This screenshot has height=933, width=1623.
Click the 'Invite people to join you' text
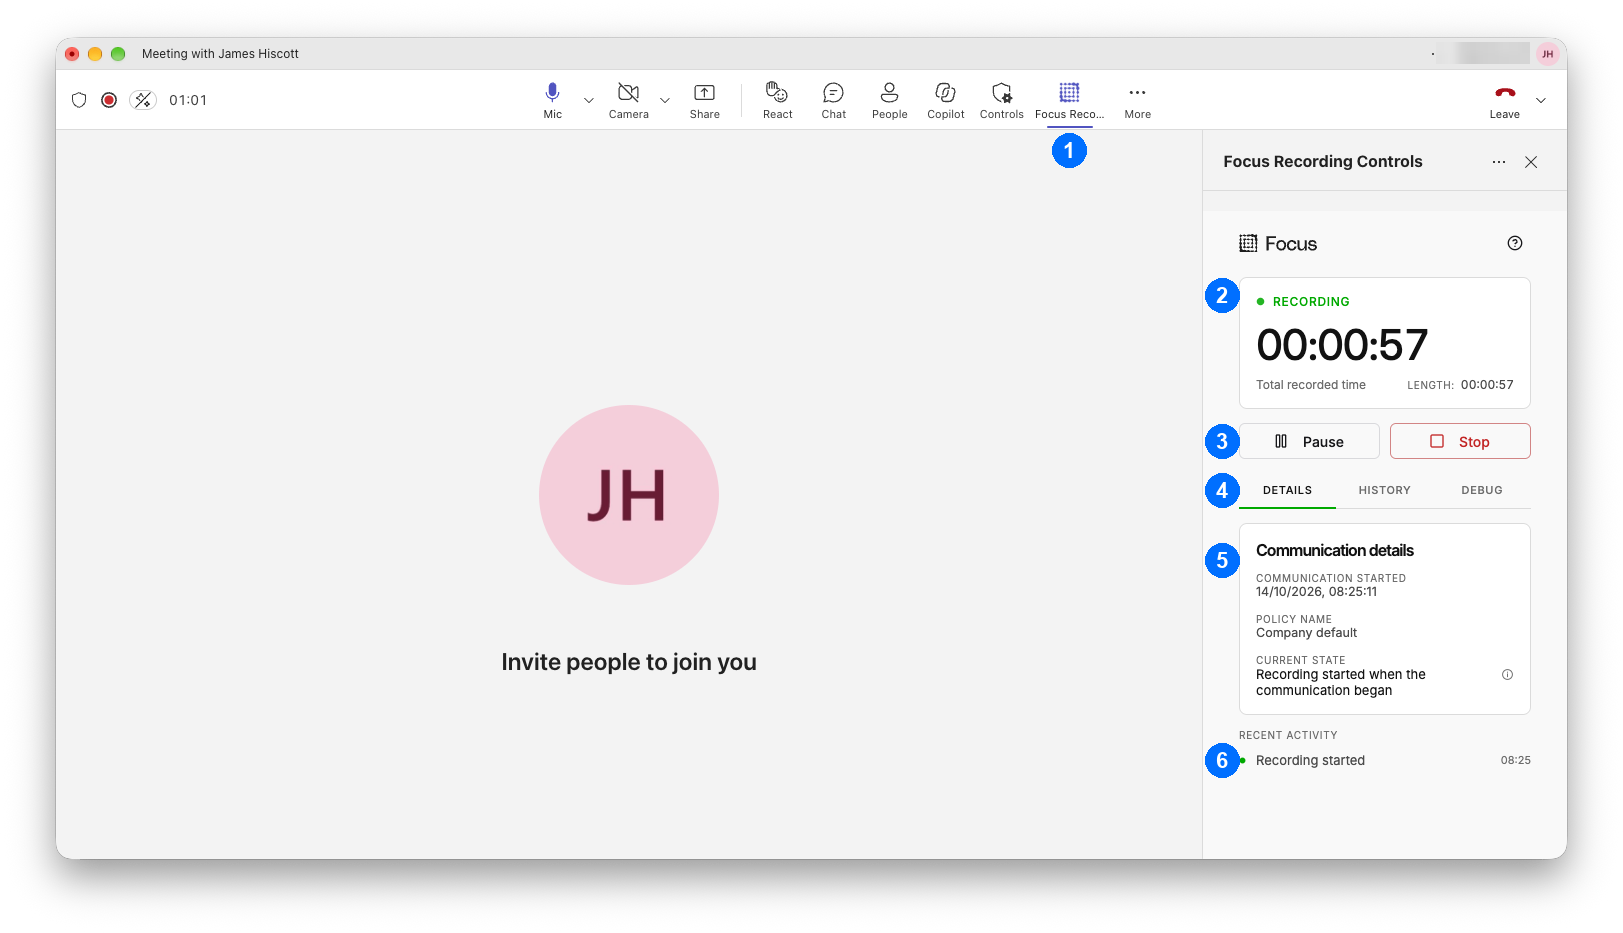[x=629, y=662]
